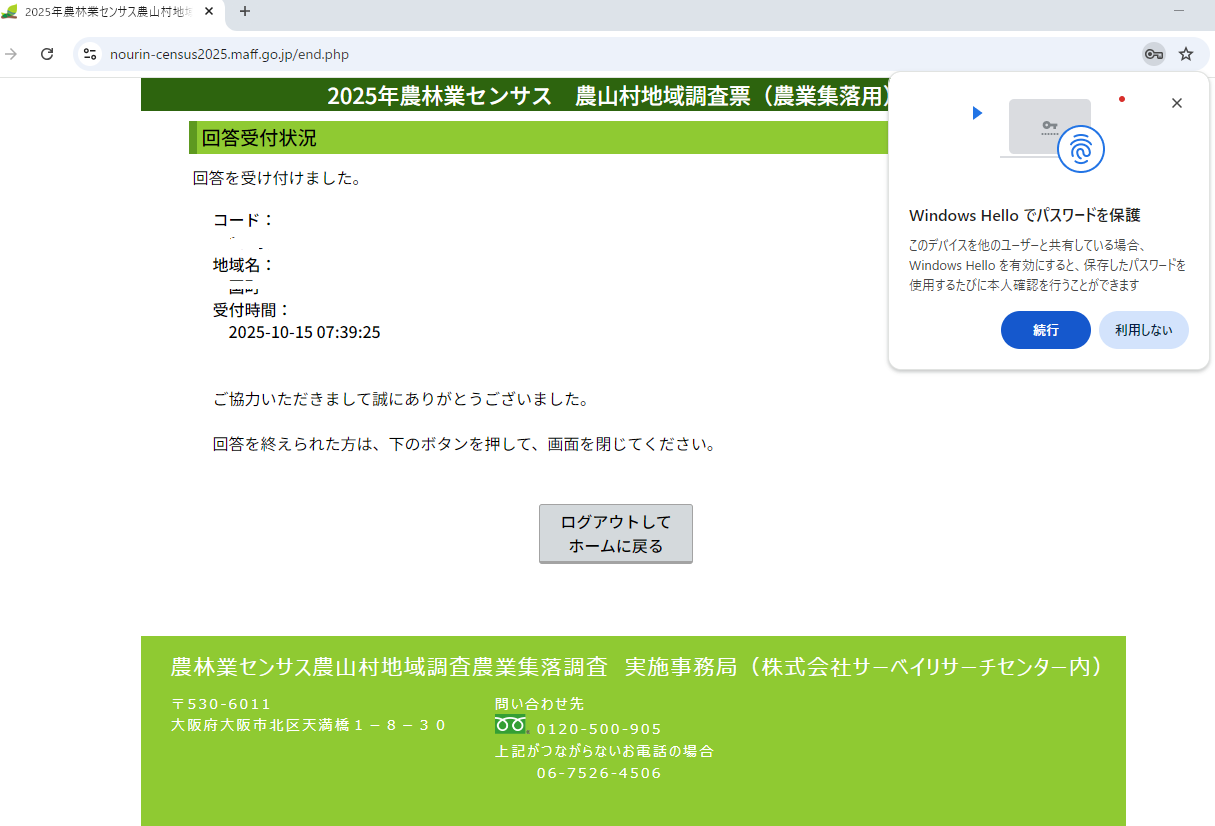
Task: Open a new browser tab
Action: click(245, 14)
